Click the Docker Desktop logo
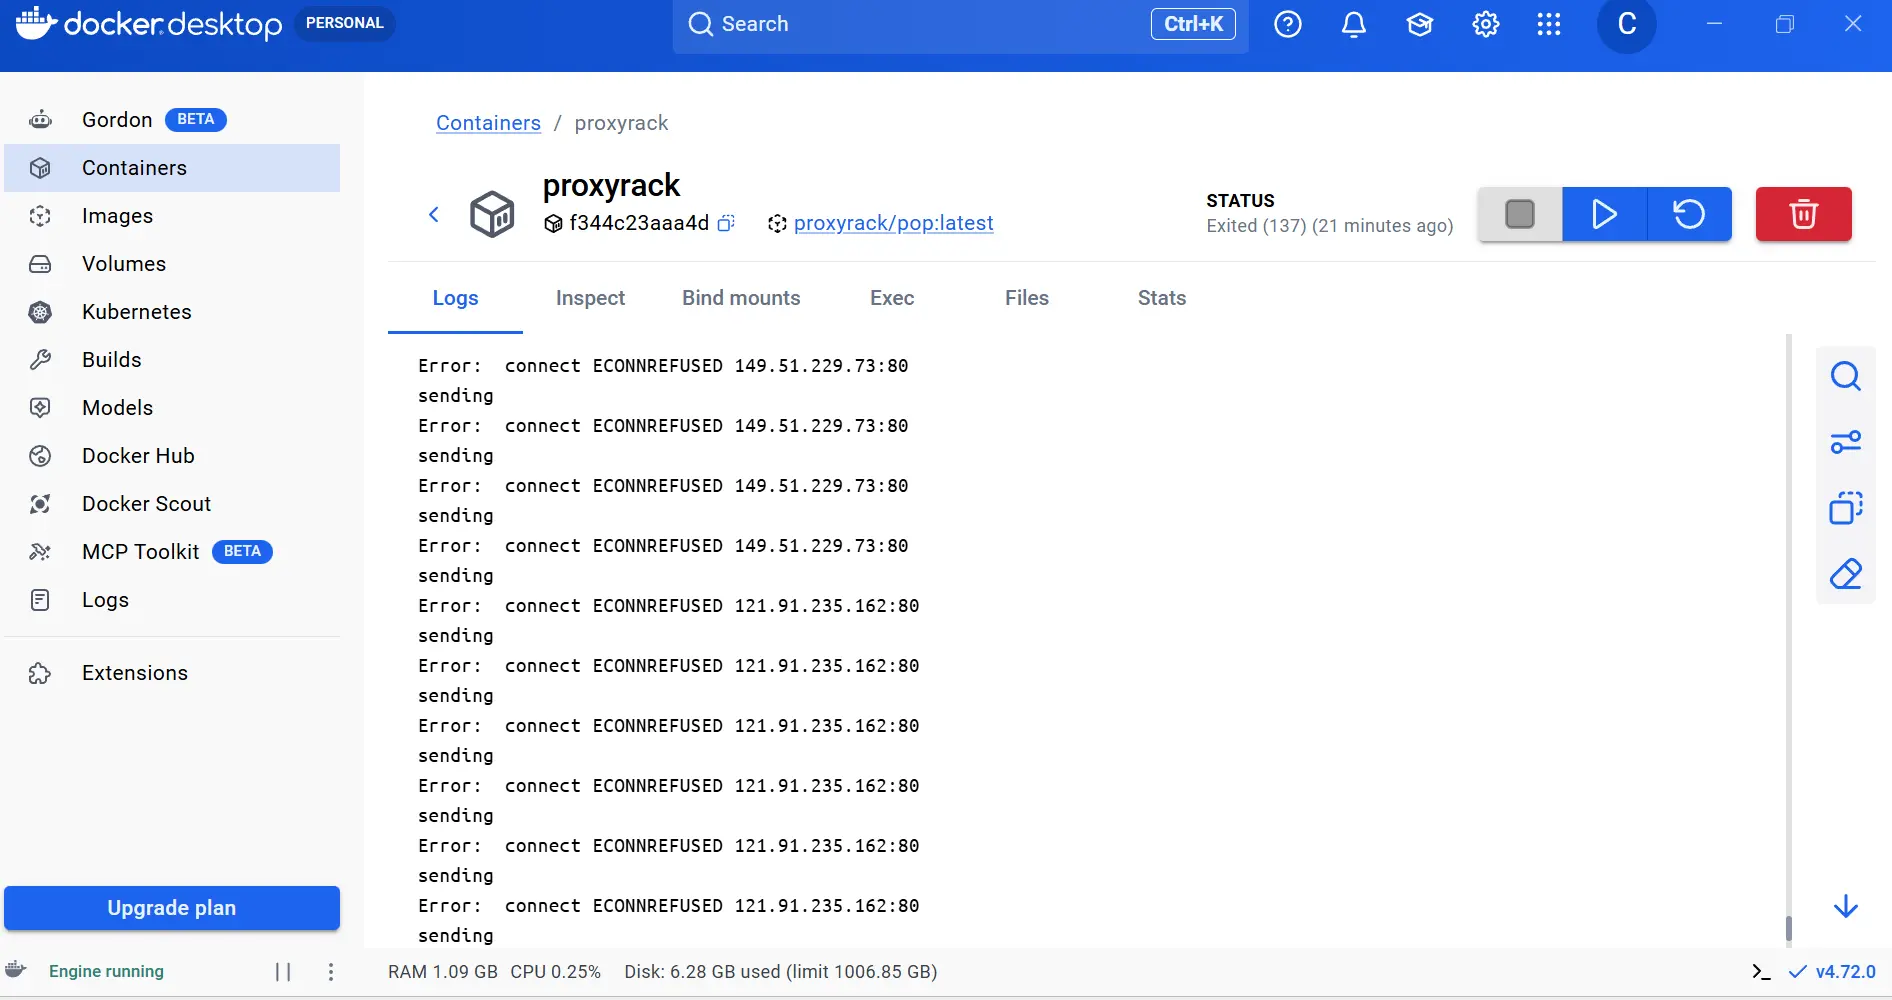This screenshot has width=1892, height=1000. coord(148,23)
